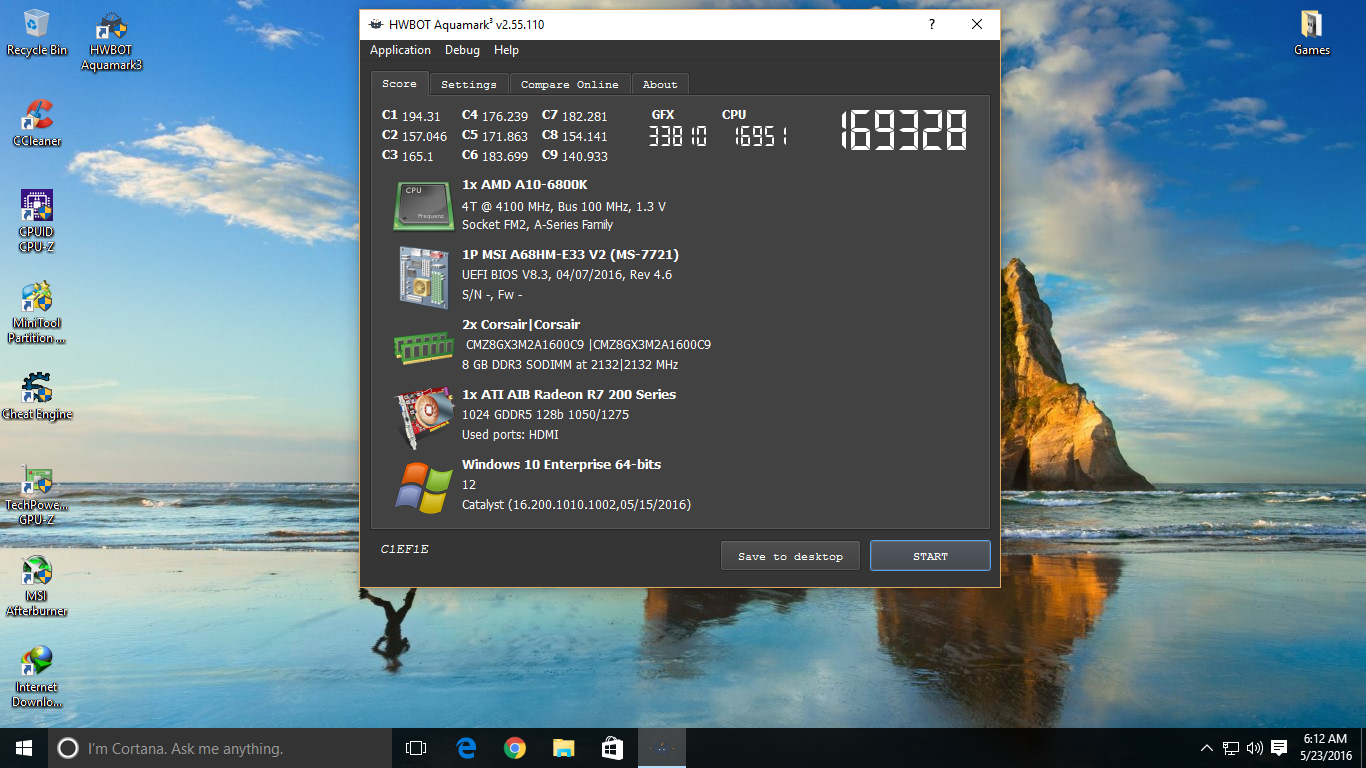The height and width of the screenshot is (768, 1366).
Task: Click the title bar question mark button
Action: [x=932, y=25]
